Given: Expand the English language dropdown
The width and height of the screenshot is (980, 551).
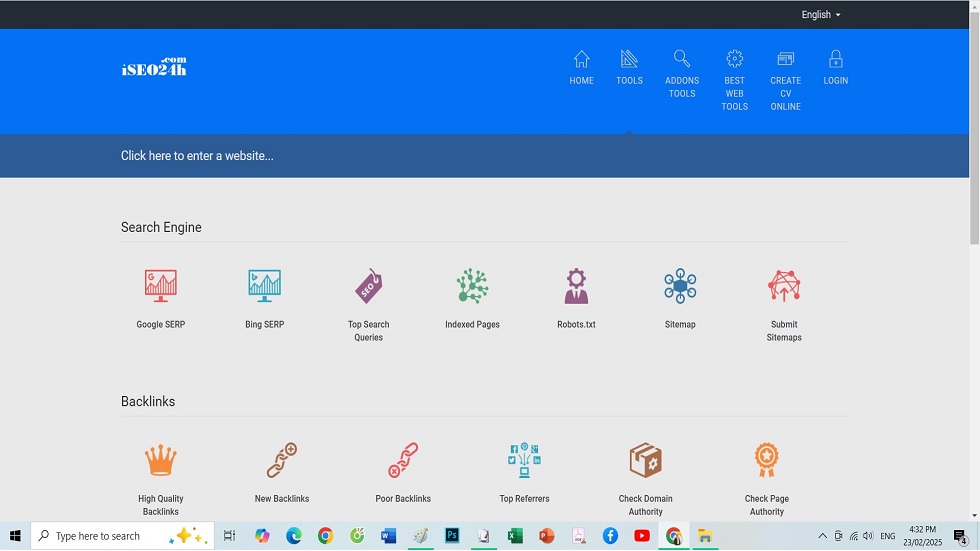Looking at the screenshot, I should point(820,15).
